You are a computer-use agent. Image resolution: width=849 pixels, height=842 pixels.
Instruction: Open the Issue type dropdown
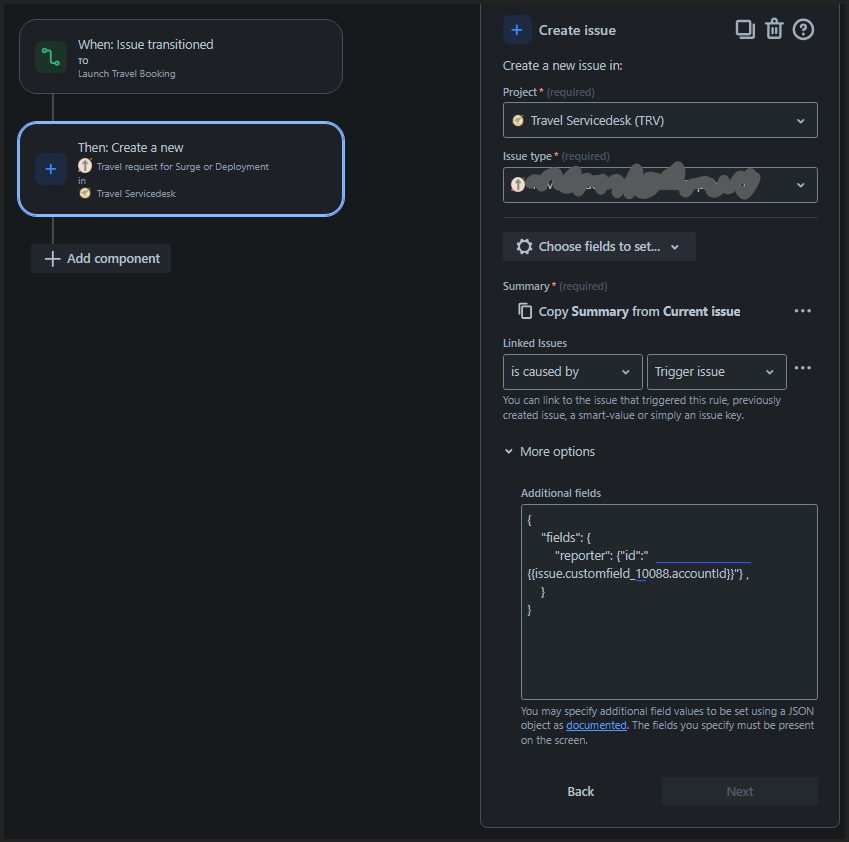click(660, 184)
